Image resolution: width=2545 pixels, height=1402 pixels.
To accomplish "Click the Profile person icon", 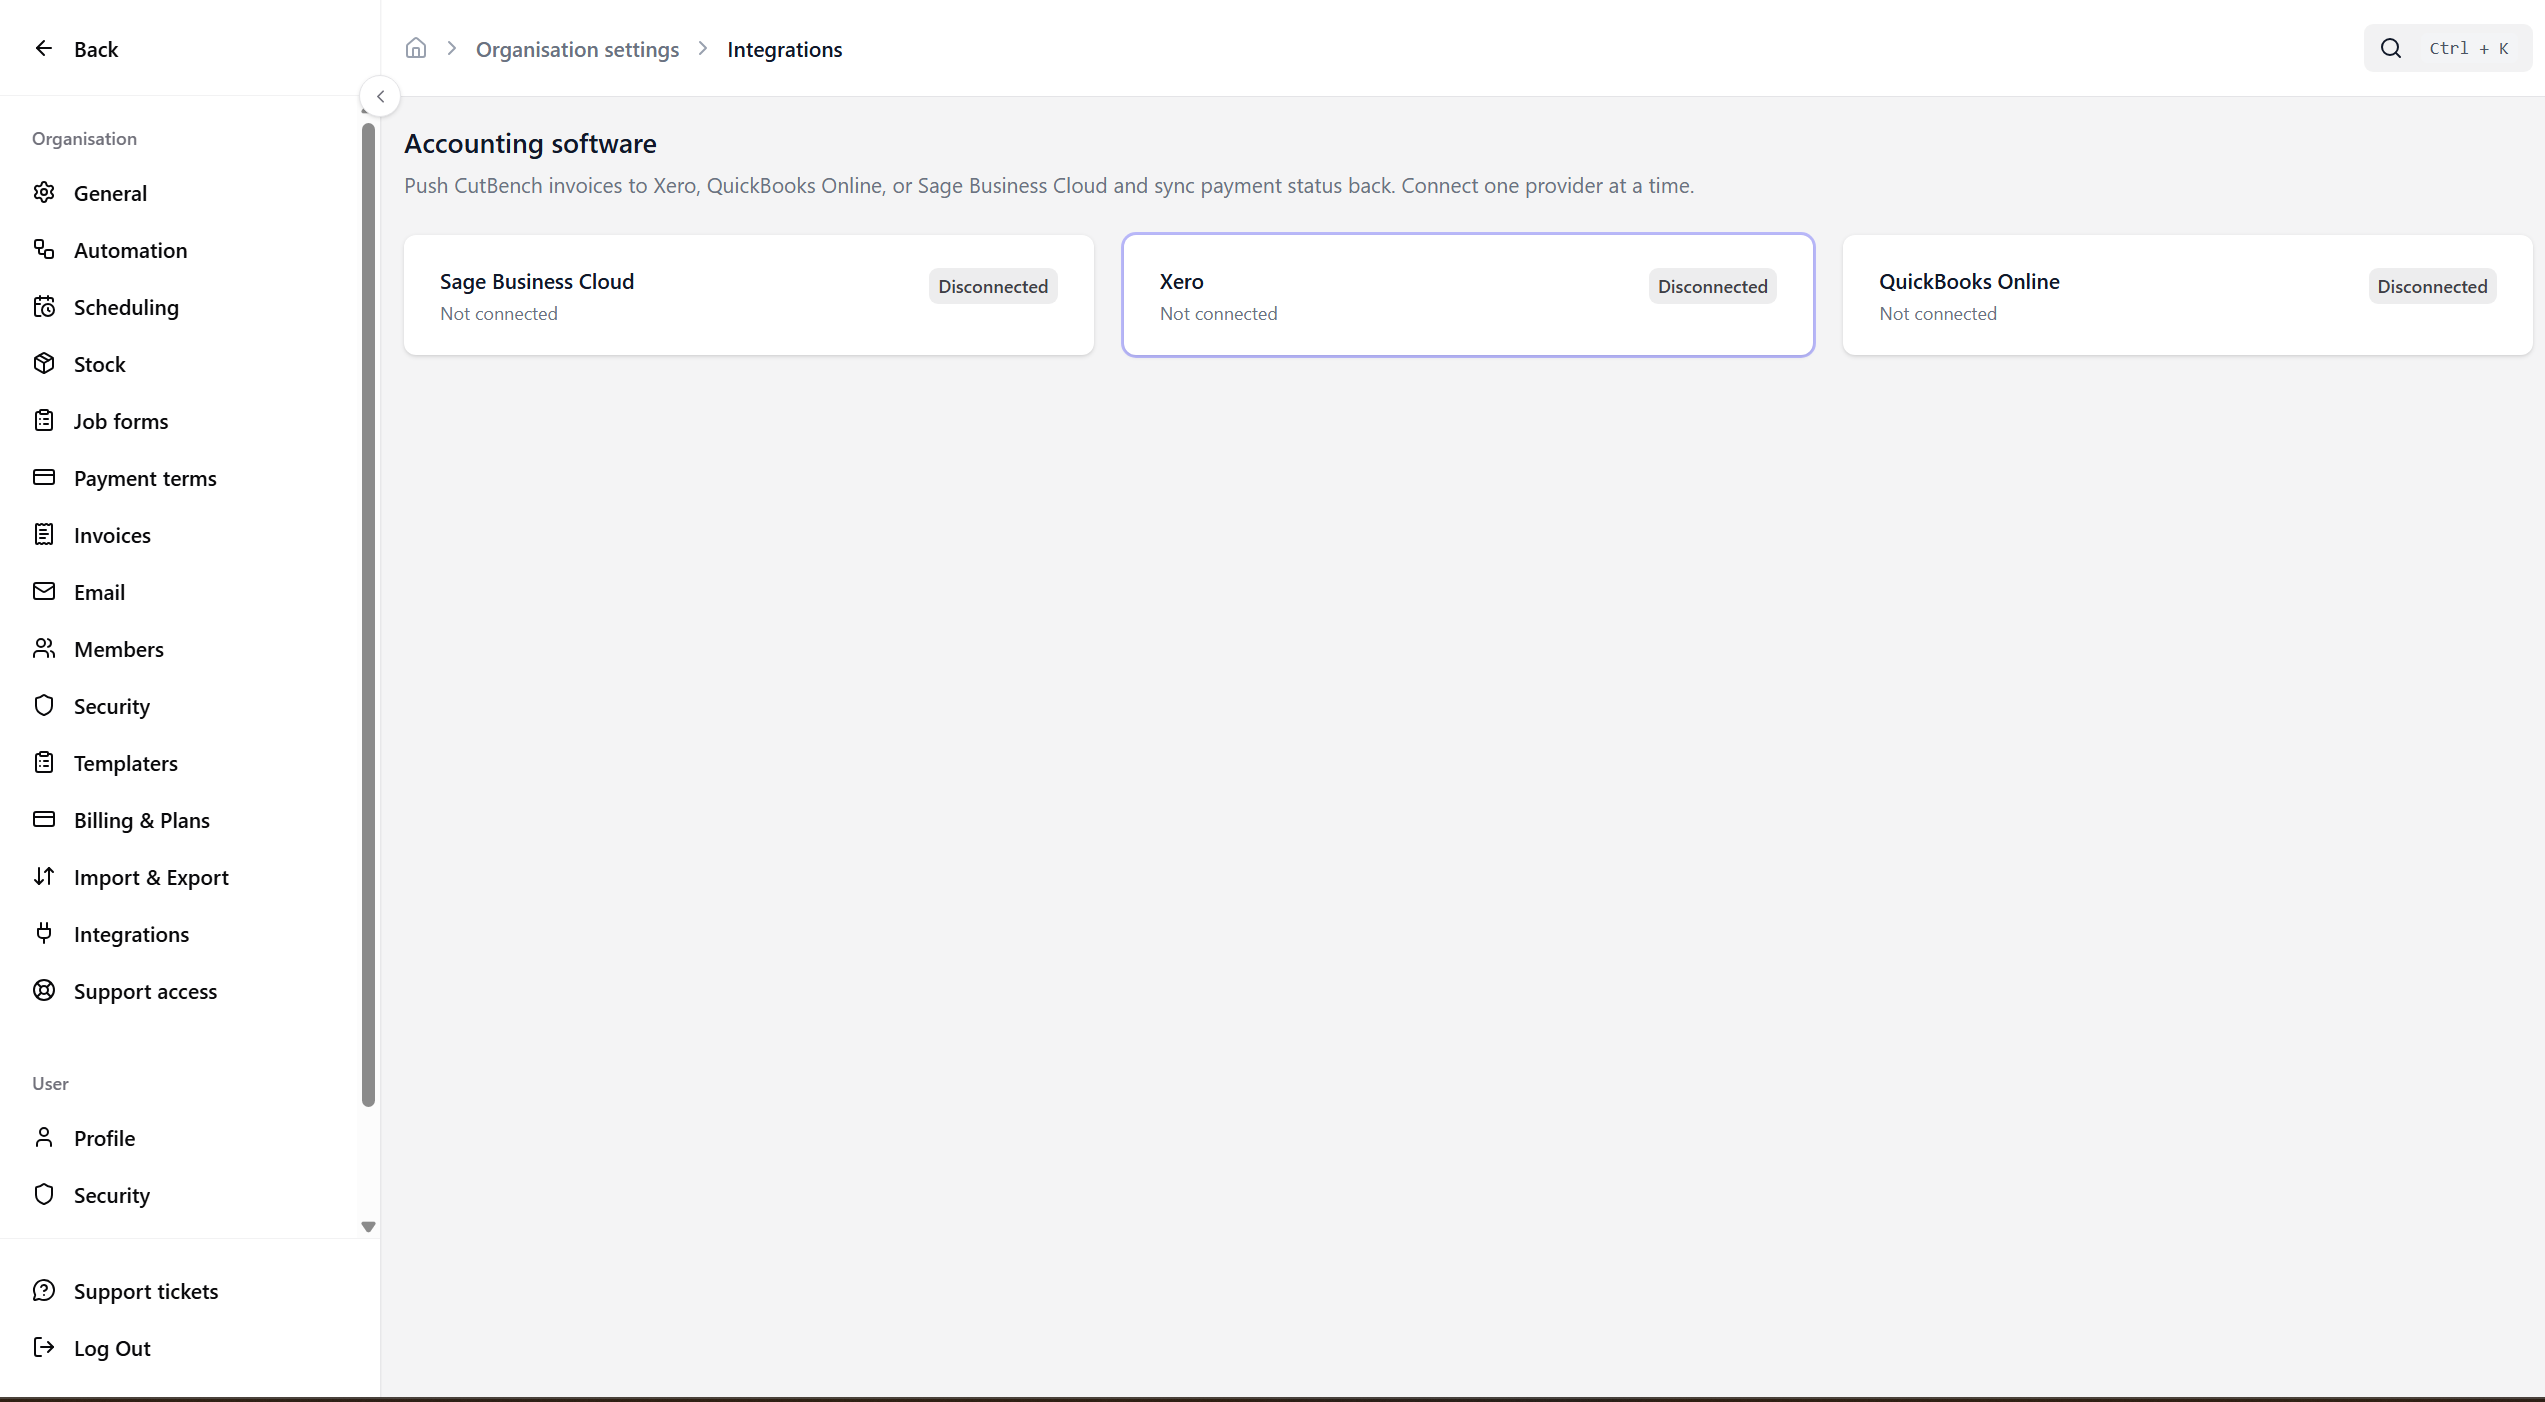I will point(44,1137).
